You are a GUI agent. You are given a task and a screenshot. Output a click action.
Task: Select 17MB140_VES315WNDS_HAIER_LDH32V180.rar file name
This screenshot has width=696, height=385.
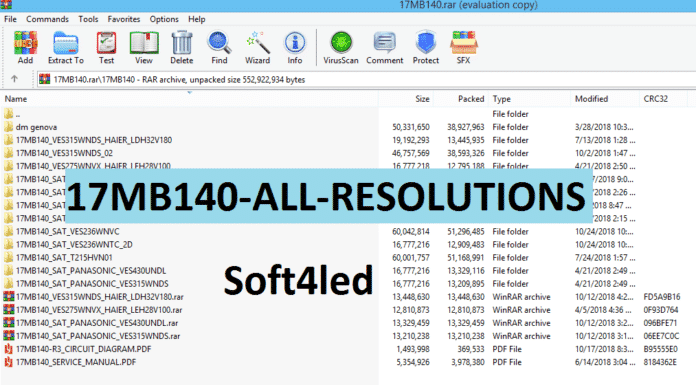pyautogui.click(x=99, y=297)
